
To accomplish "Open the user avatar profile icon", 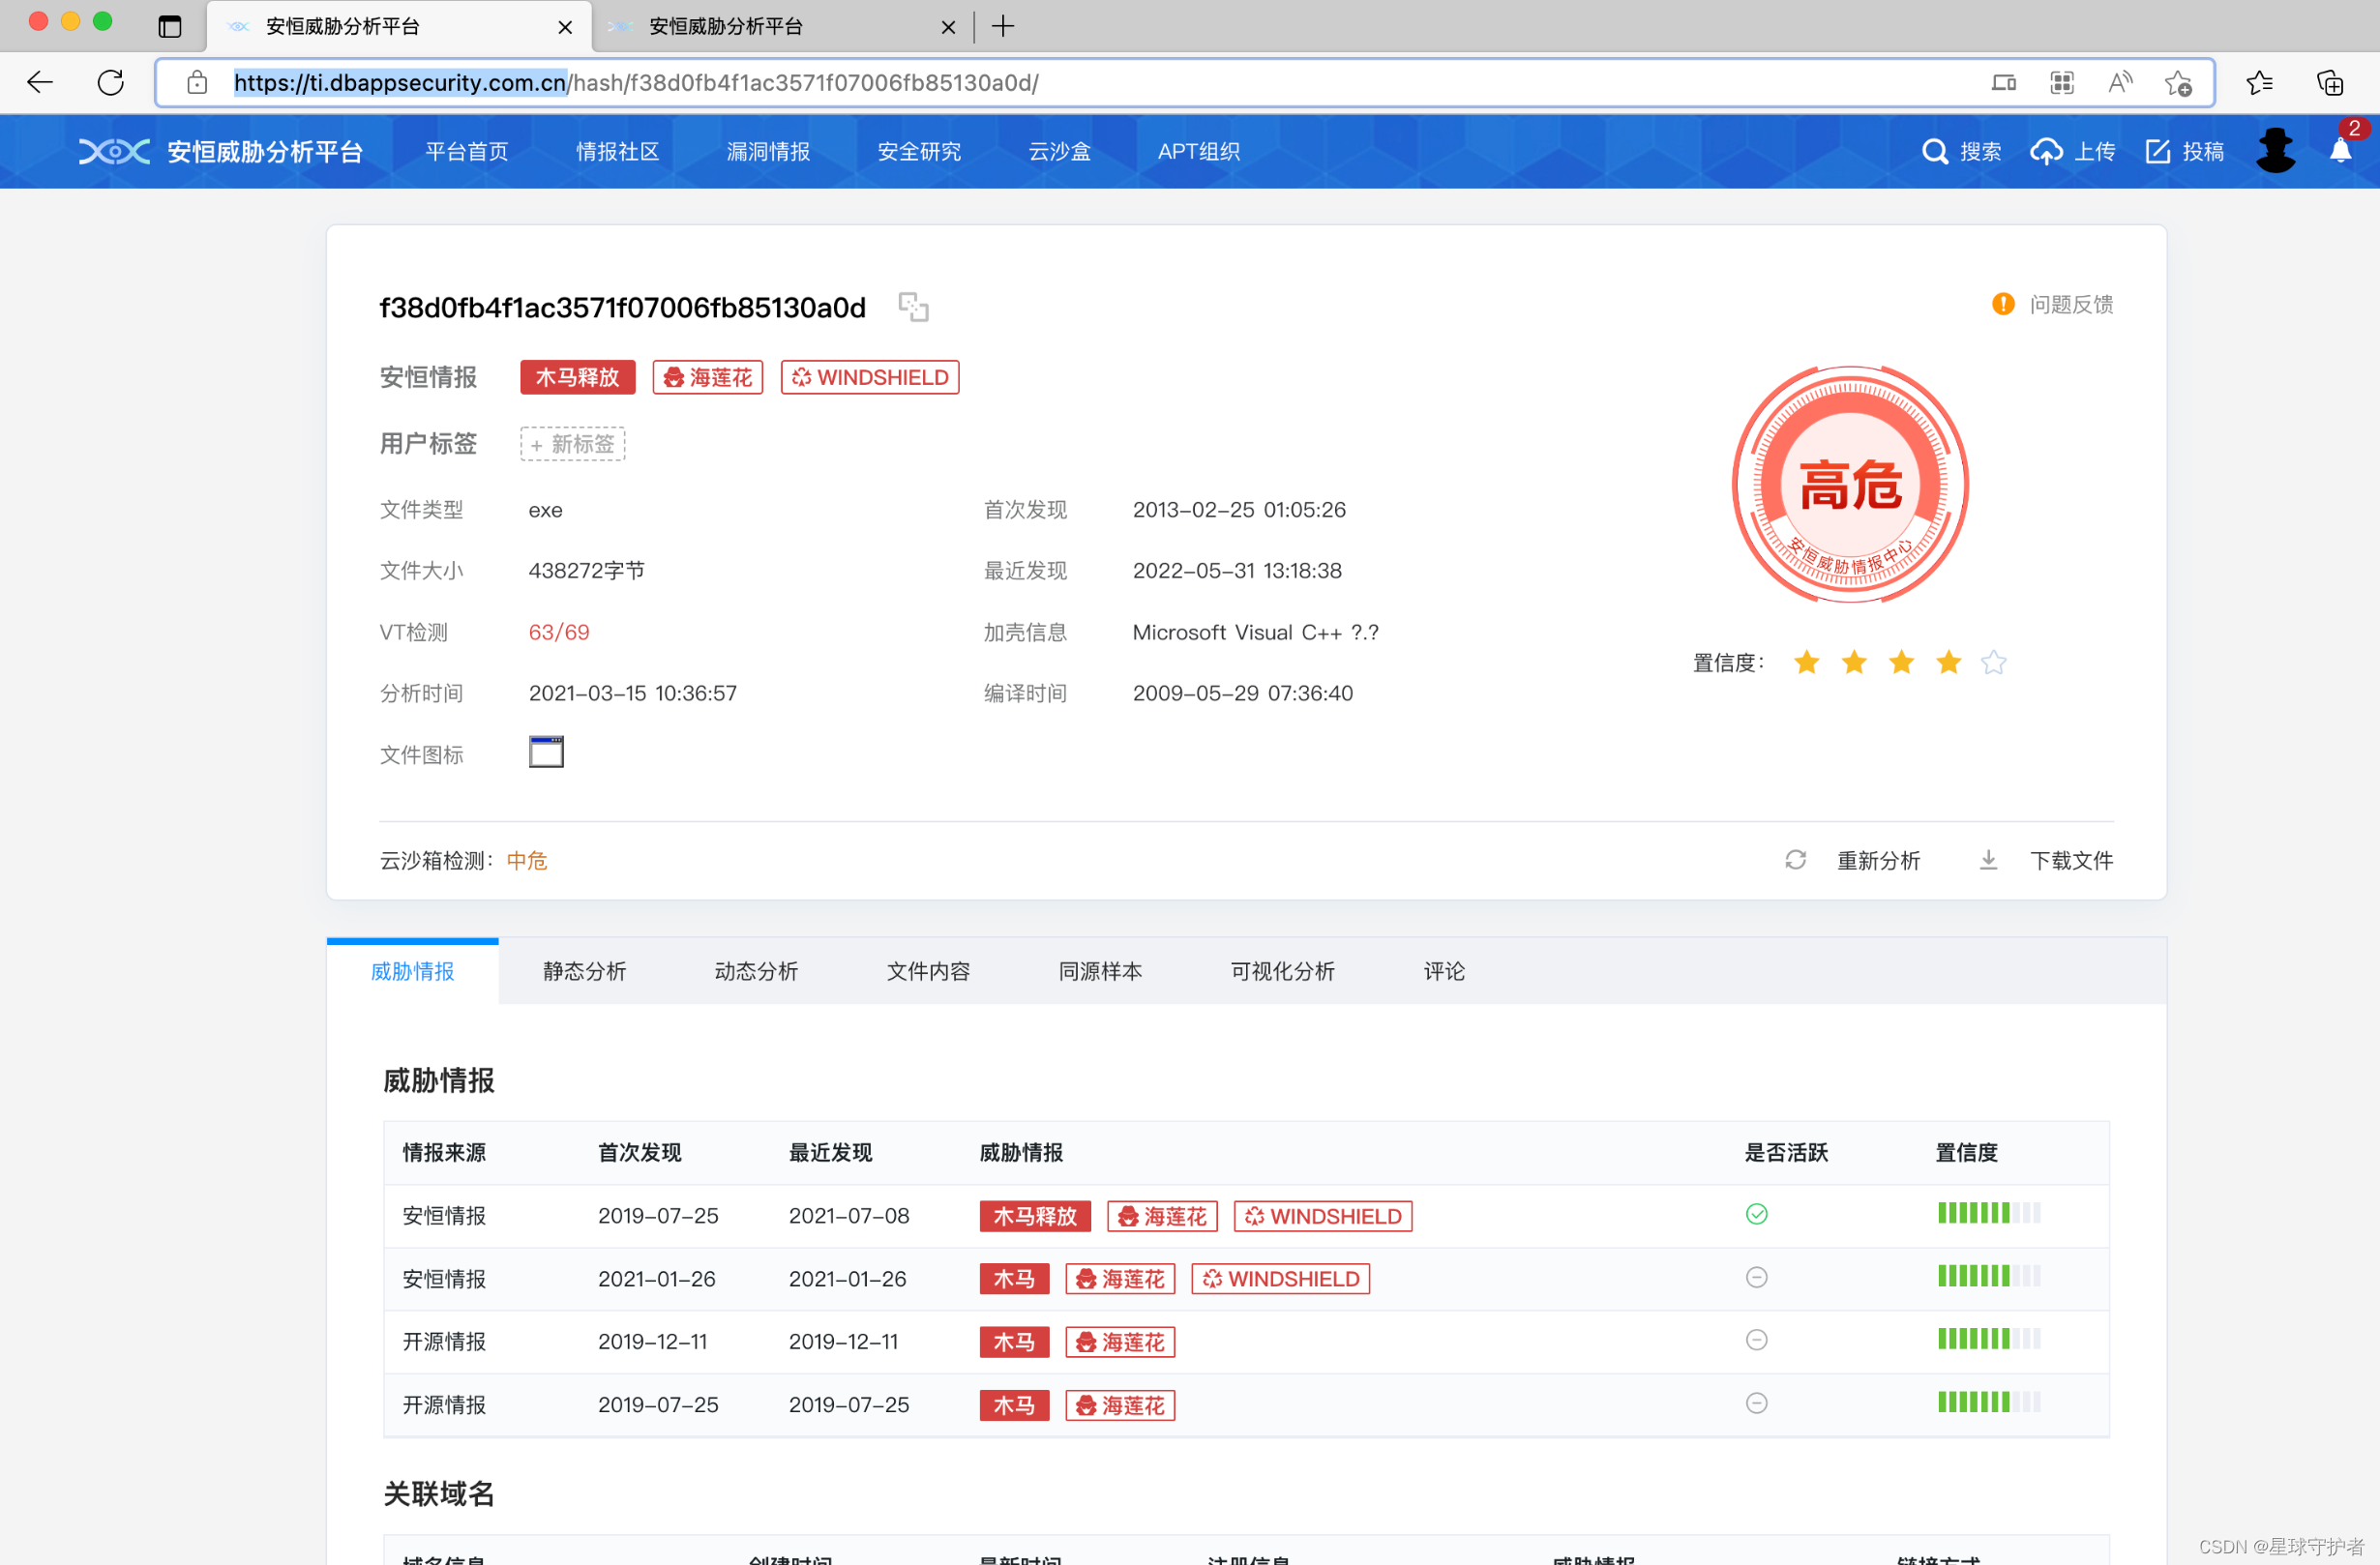I will [2275, 151].
